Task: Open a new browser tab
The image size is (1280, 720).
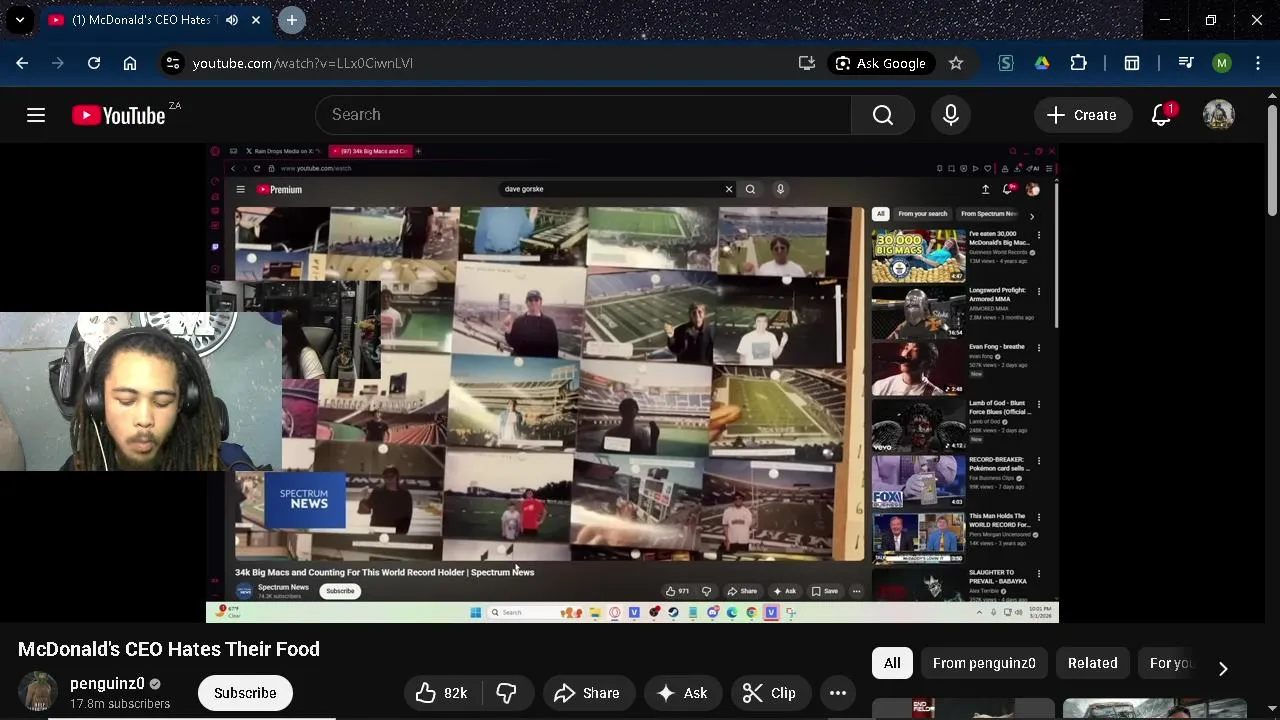Action: coord(291,20)
